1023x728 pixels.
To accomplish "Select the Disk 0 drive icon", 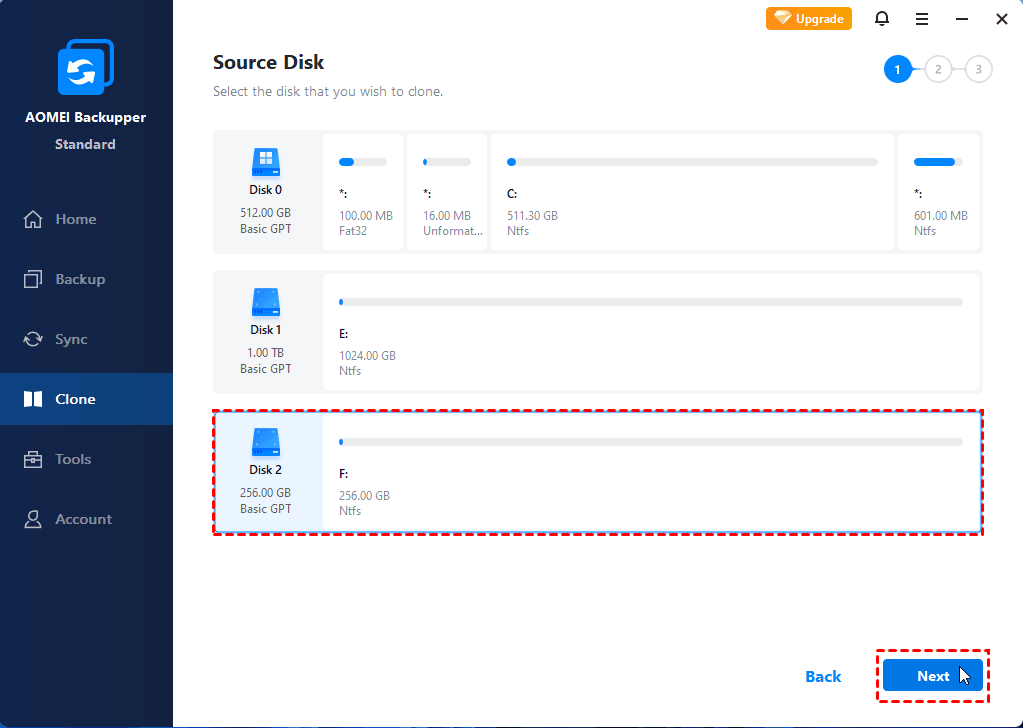I will [265, 161].
